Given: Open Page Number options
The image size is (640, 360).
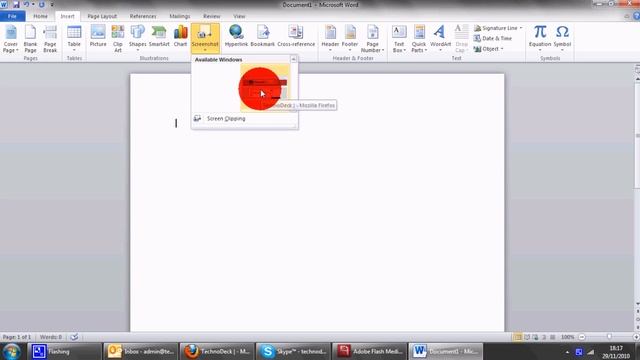Looking at the screenshot, I should tap(372, 39).
